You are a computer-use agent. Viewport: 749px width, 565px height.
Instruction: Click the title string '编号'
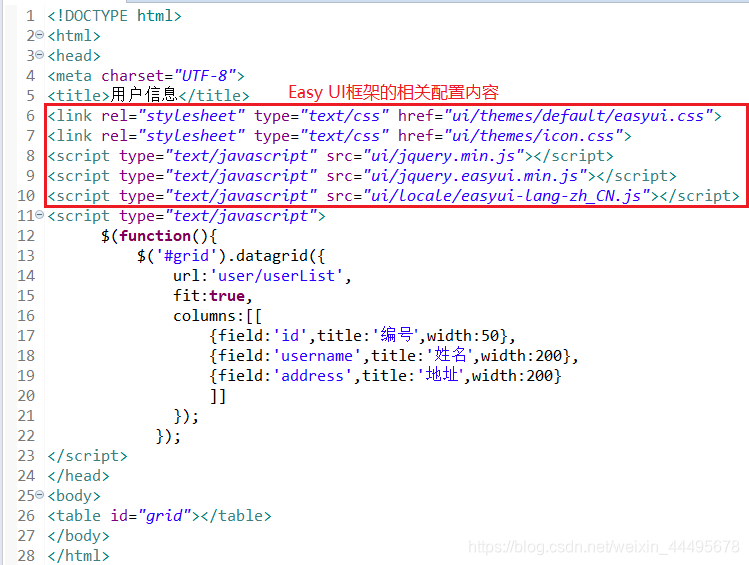point(396,335)
